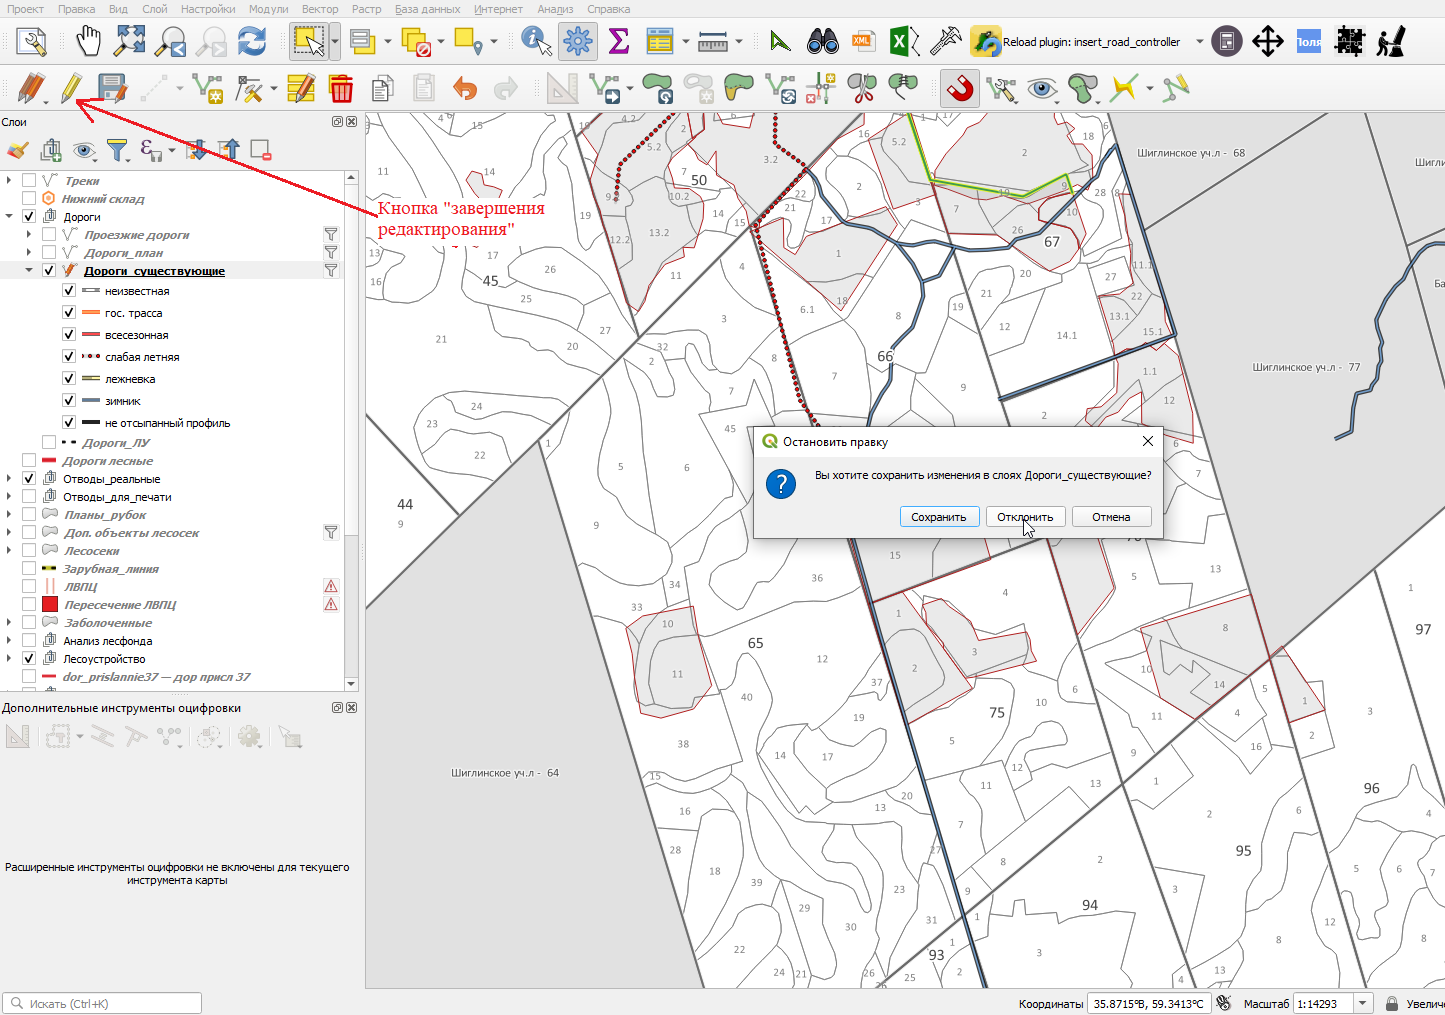Toggle the scale lock icon
This screenshot has height=1015, width=1445.
click(1391, 1003)
